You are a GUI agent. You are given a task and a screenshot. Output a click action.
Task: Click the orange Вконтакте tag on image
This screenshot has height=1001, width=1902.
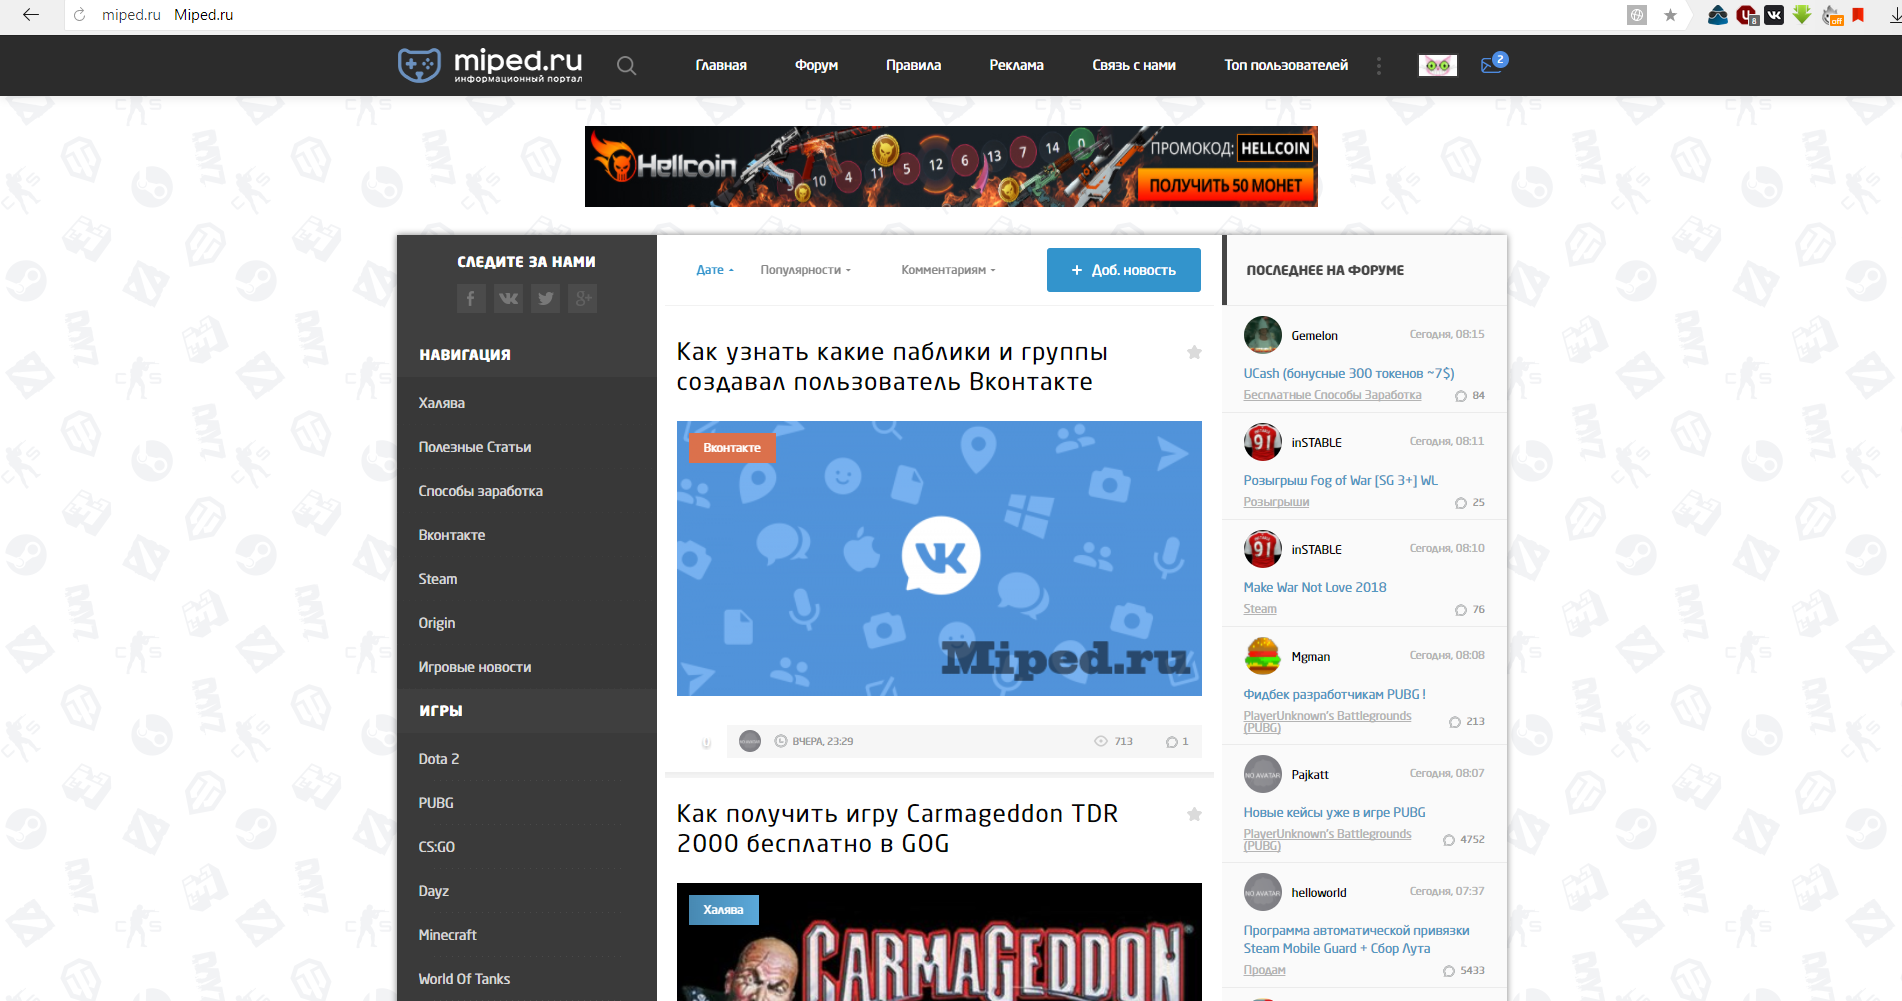pos(732,448)
